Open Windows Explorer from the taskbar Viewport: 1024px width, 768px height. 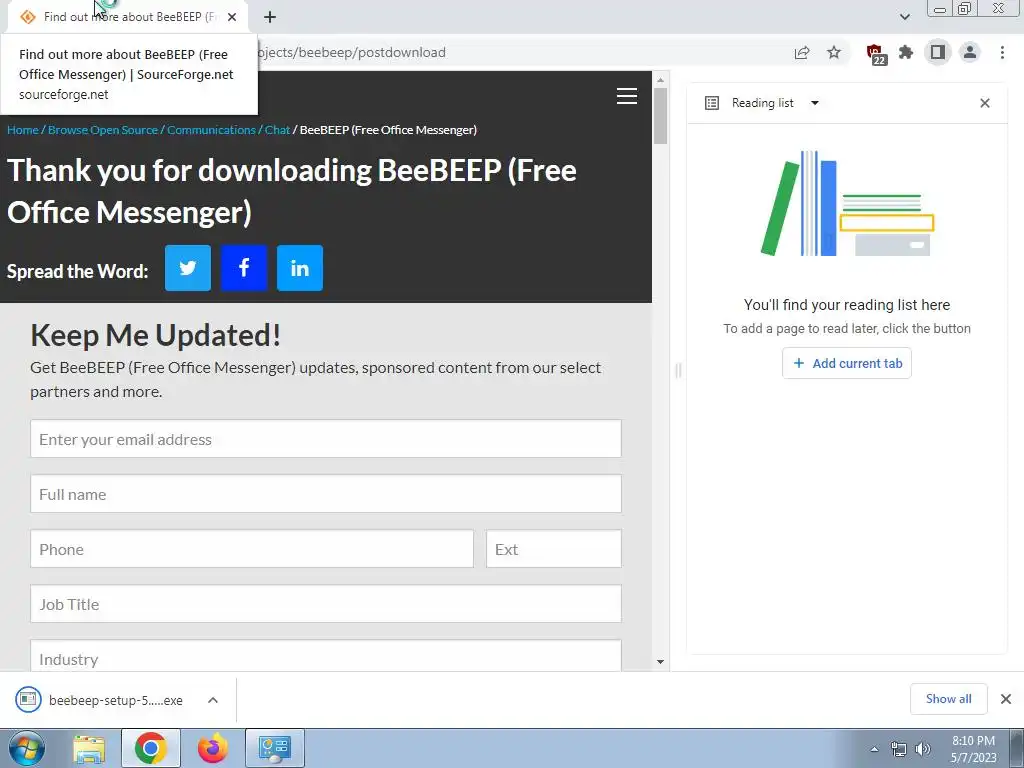click(89, 748)
